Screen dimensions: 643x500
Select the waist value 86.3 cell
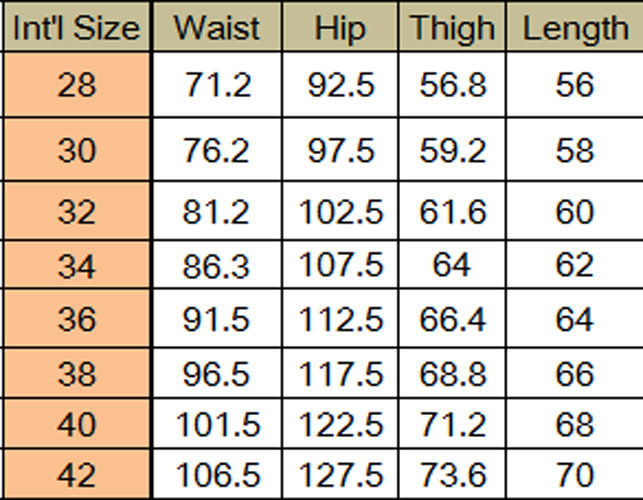tap(217, 265)
